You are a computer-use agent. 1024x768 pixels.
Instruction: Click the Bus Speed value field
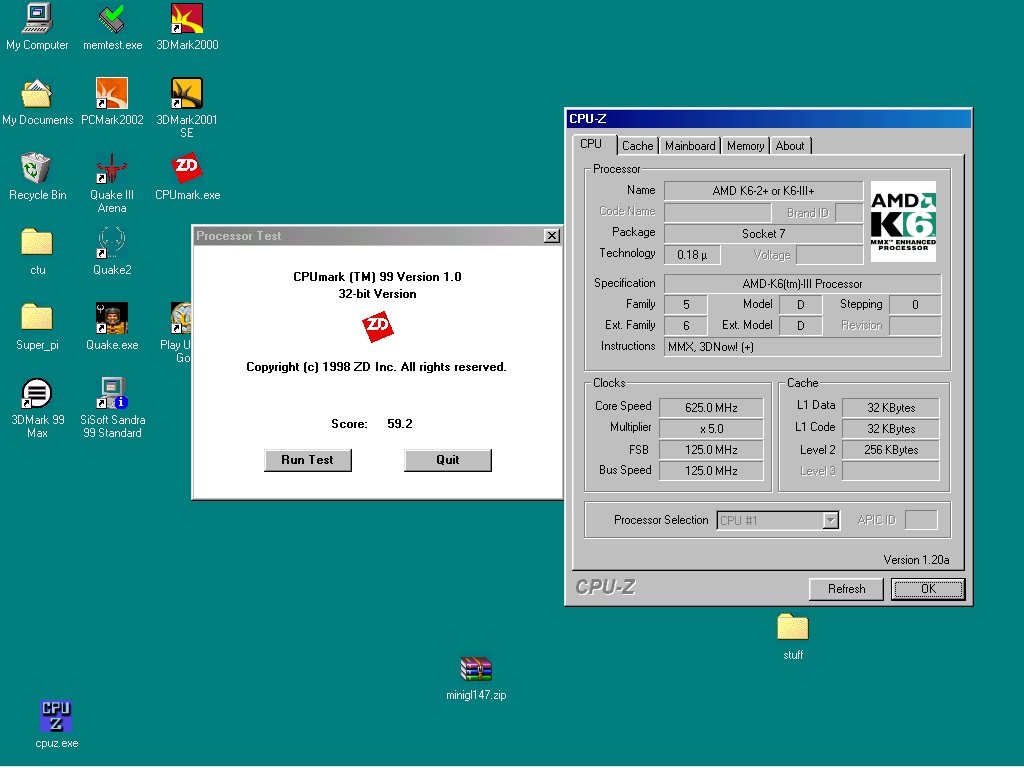[x=711, y=470]
